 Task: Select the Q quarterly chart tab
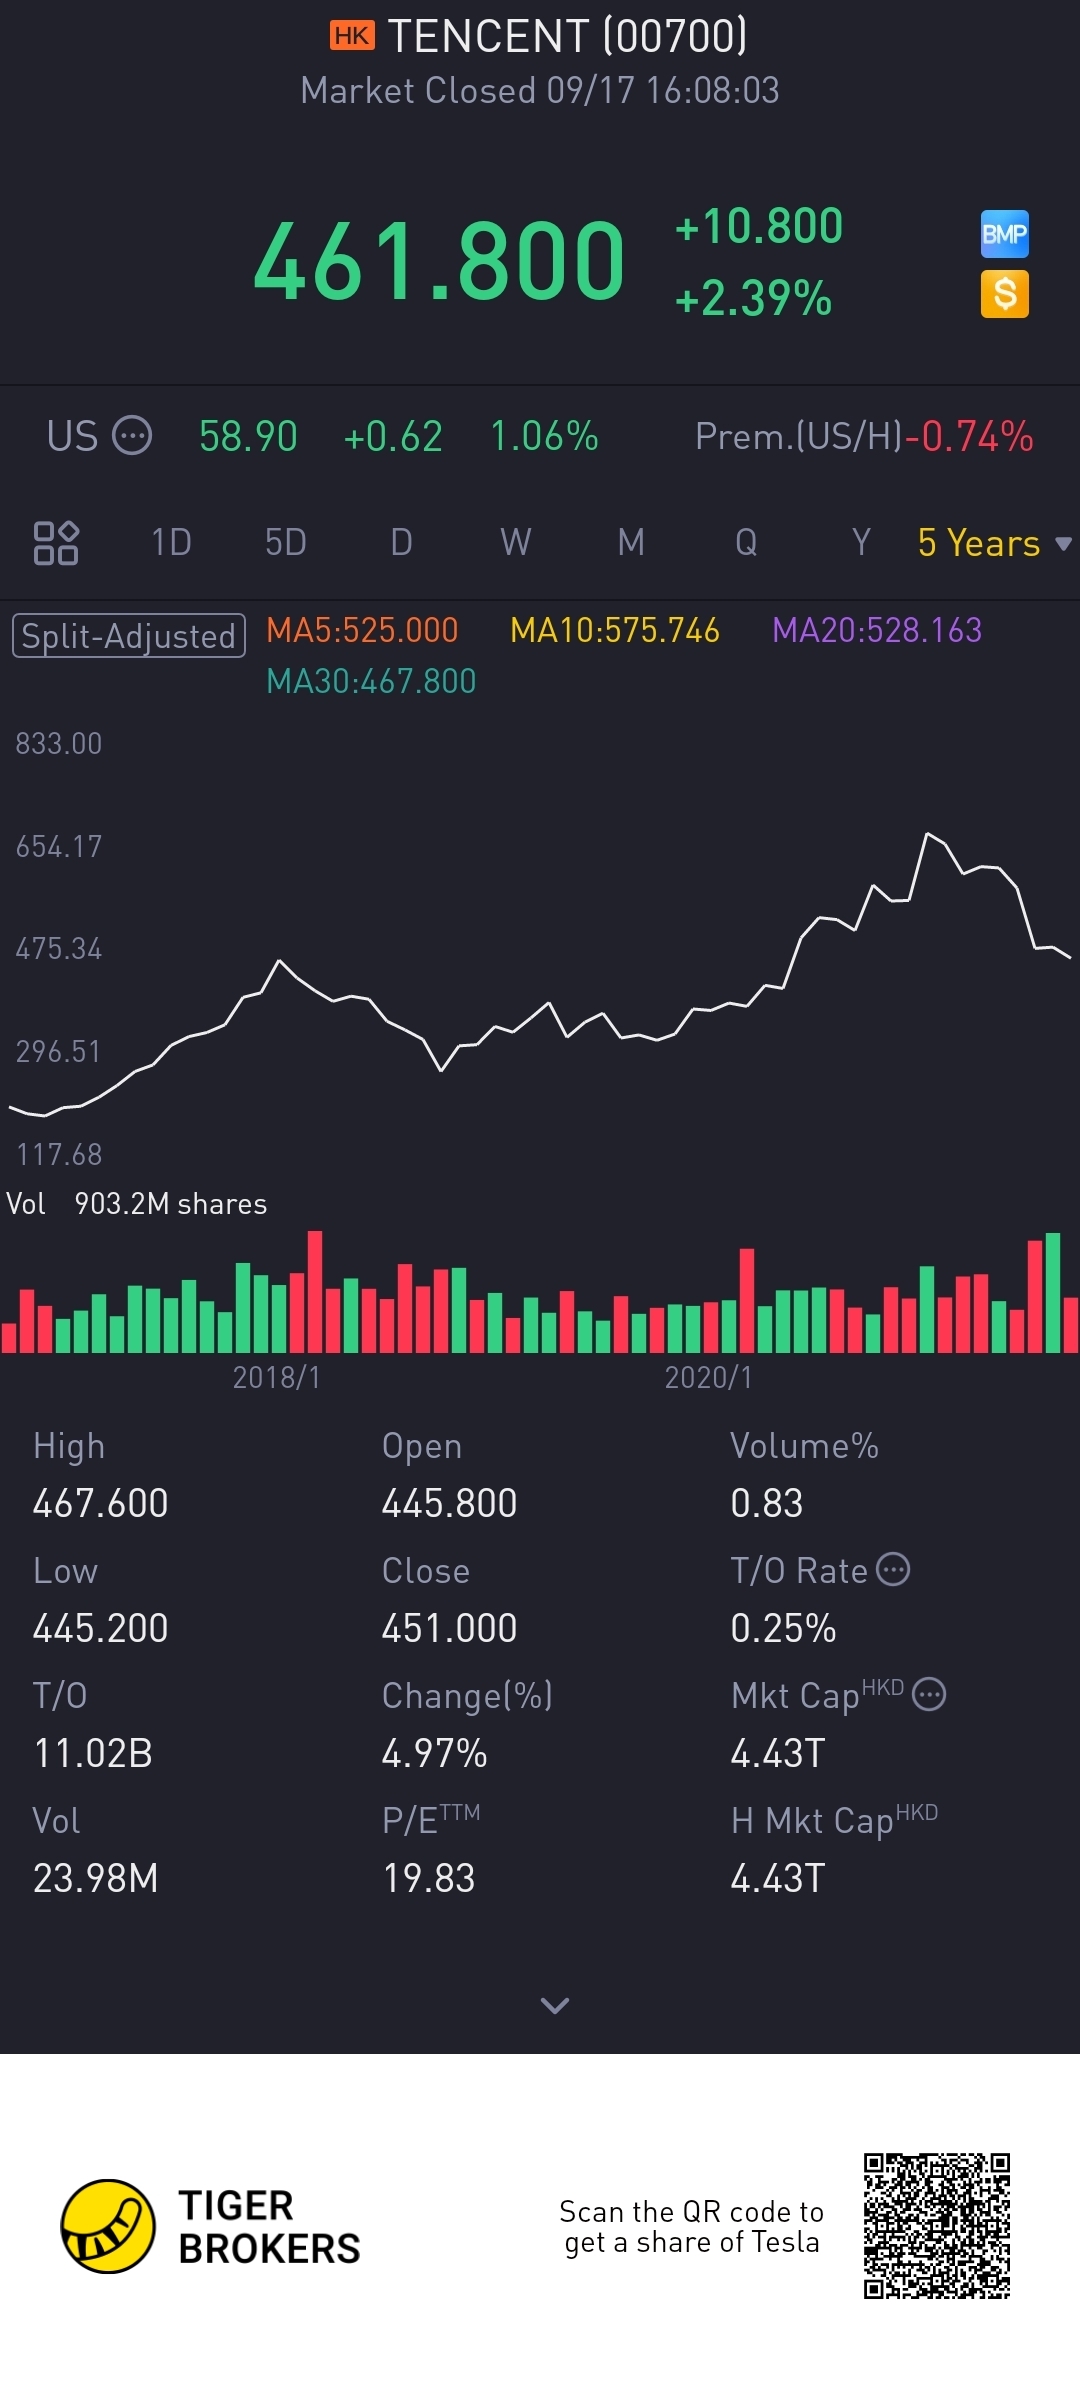tap(746, 543)
